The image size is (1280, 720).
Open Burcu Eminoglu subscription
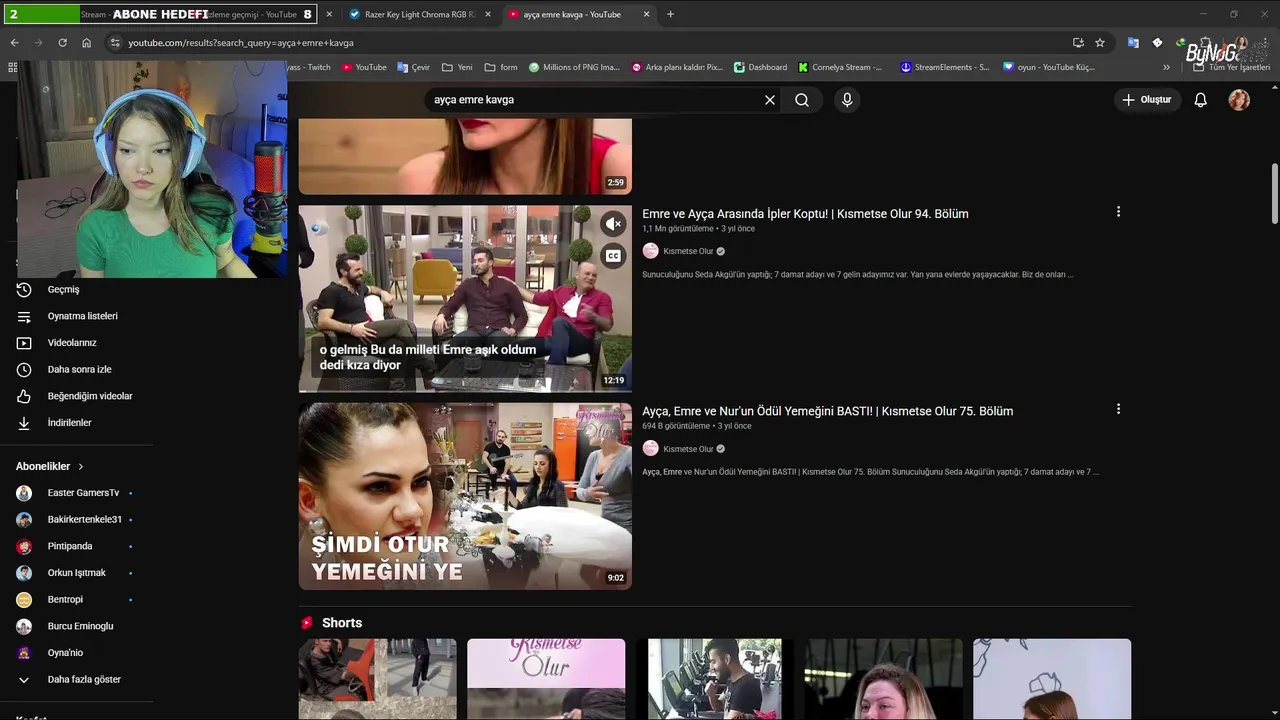click(80, 626)
